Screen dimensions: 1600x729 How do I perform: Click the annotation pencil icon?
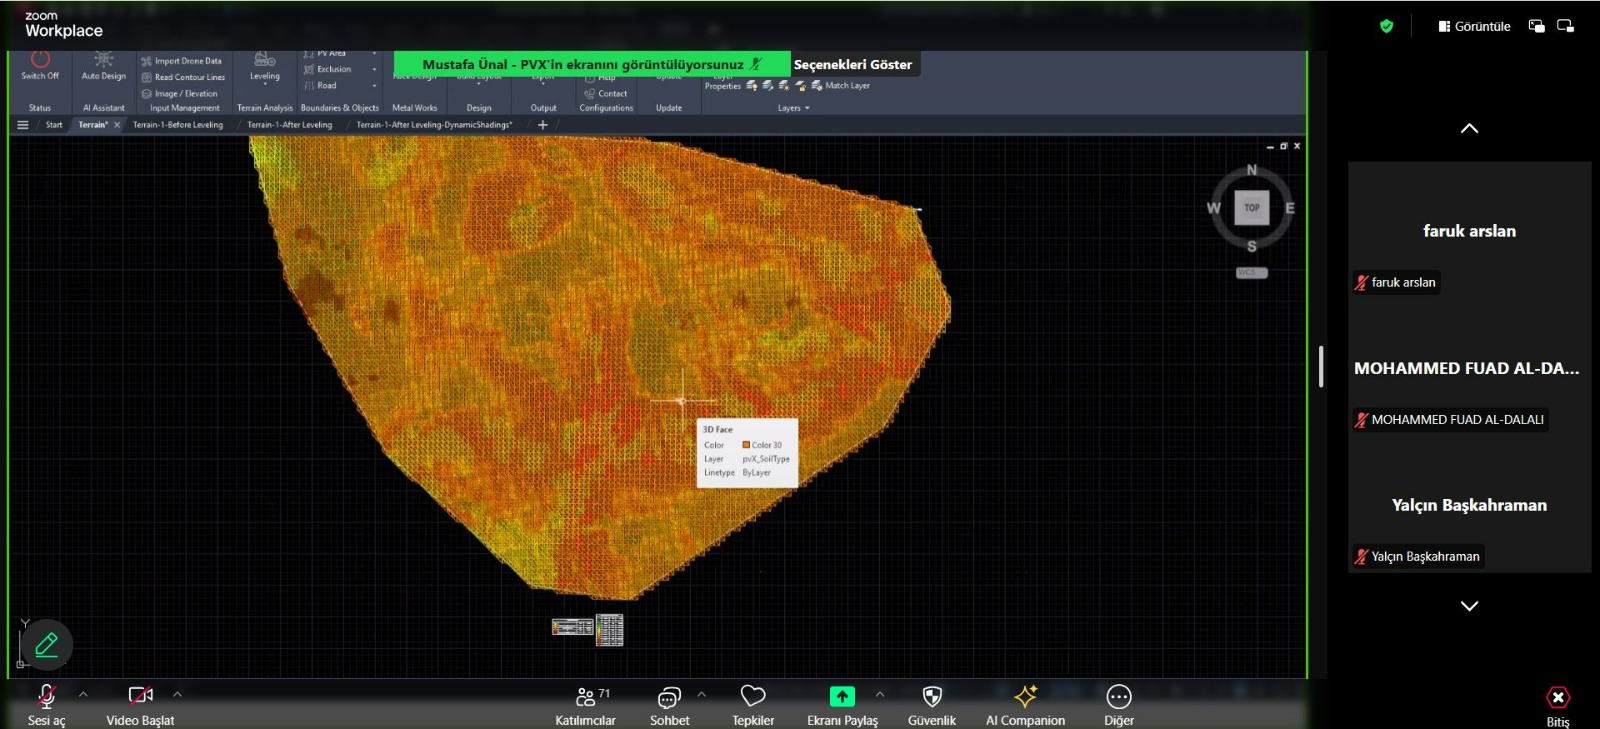pyautogui.click(x=46, y=645)
